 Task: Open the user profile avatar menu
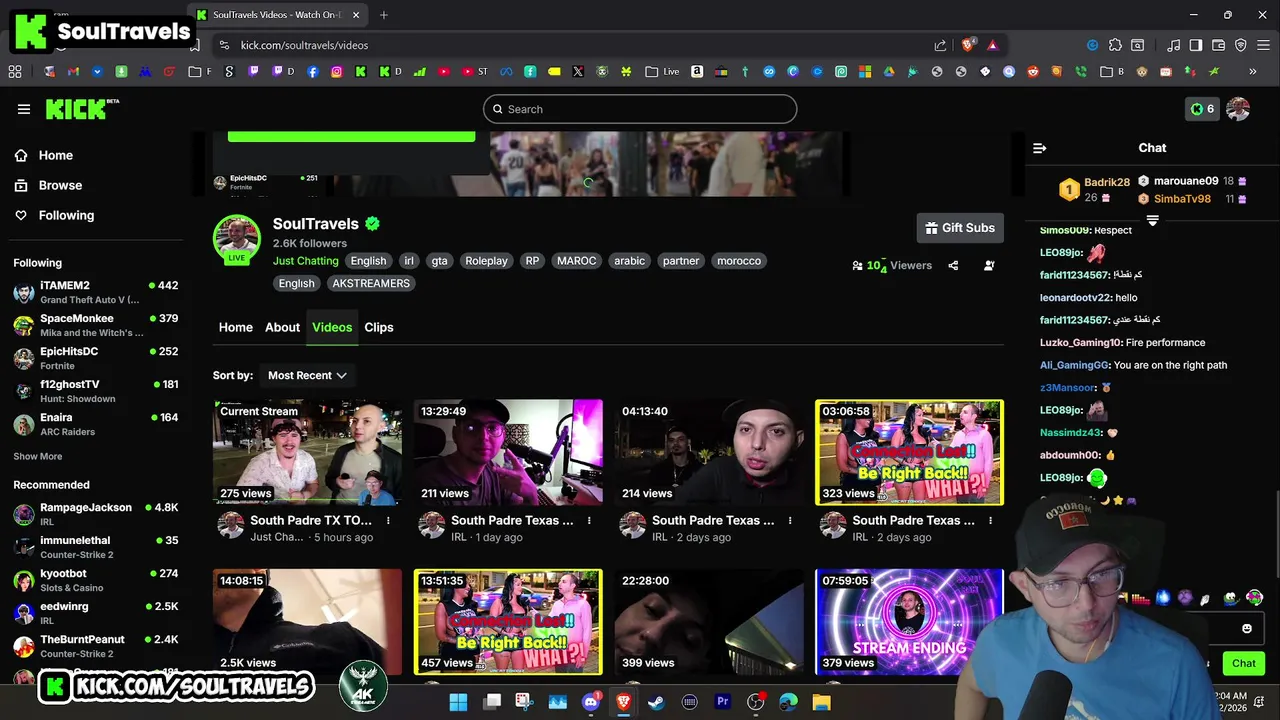point(1238,109)
